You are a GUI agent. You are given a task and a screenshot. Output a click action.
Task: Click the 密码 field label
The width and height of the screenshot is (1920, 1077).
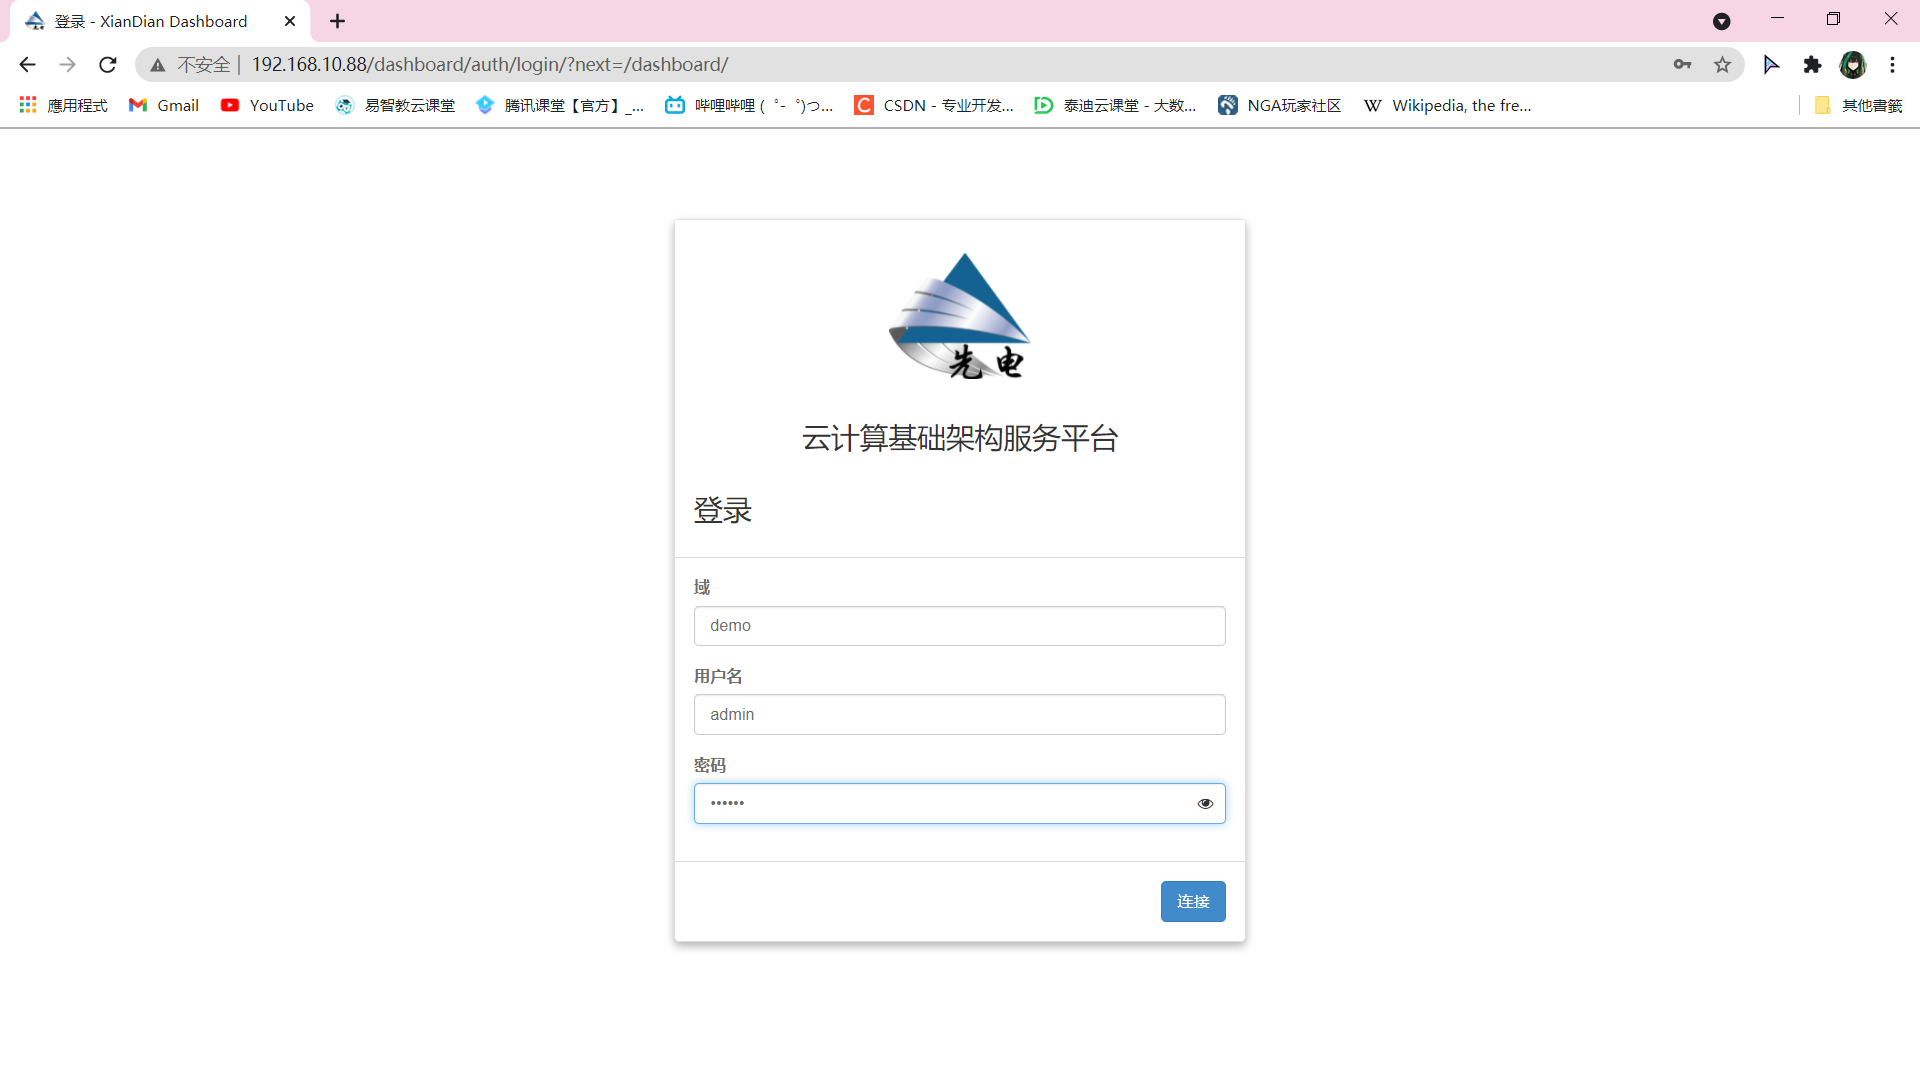pyautogui.click(x=710, y=765)
